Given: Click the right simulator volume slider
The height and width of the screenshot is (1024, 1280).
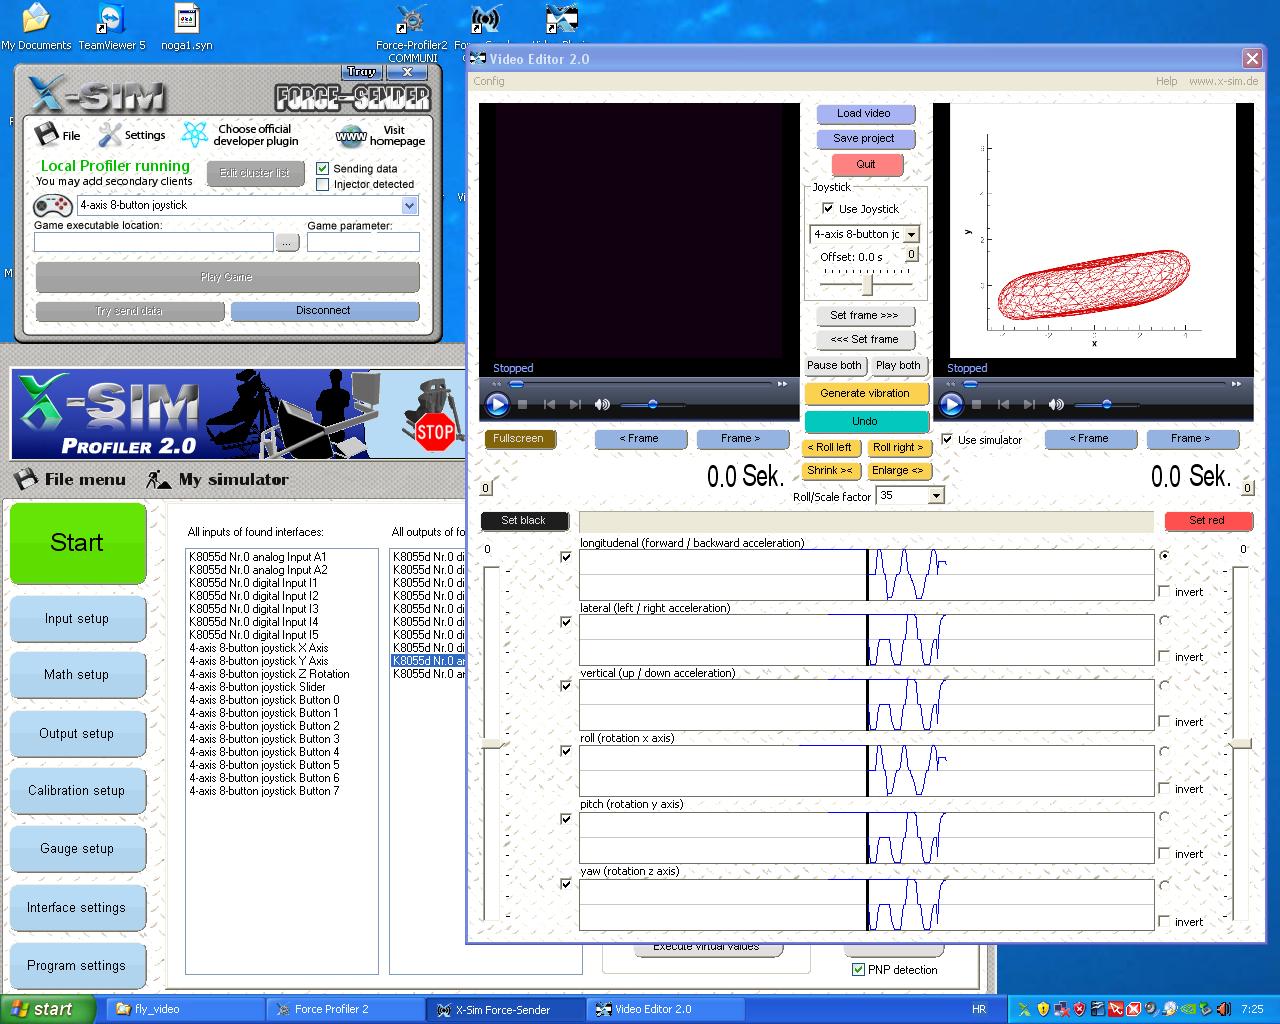Looking at the screenshot, I should 1106,404.
